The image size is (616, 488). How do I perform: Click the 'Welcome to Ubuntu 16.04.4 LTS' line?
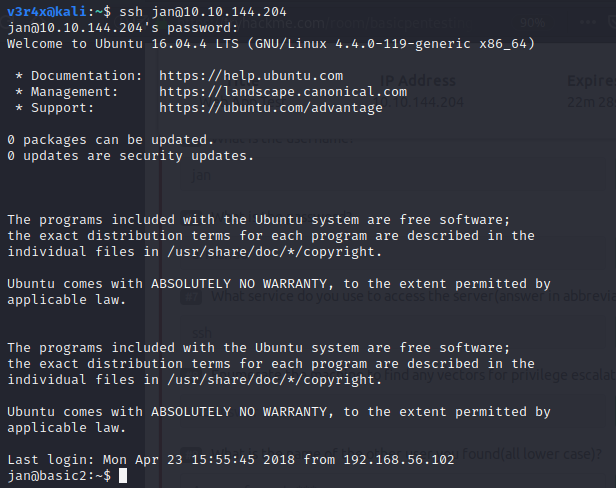coord(271,44)
